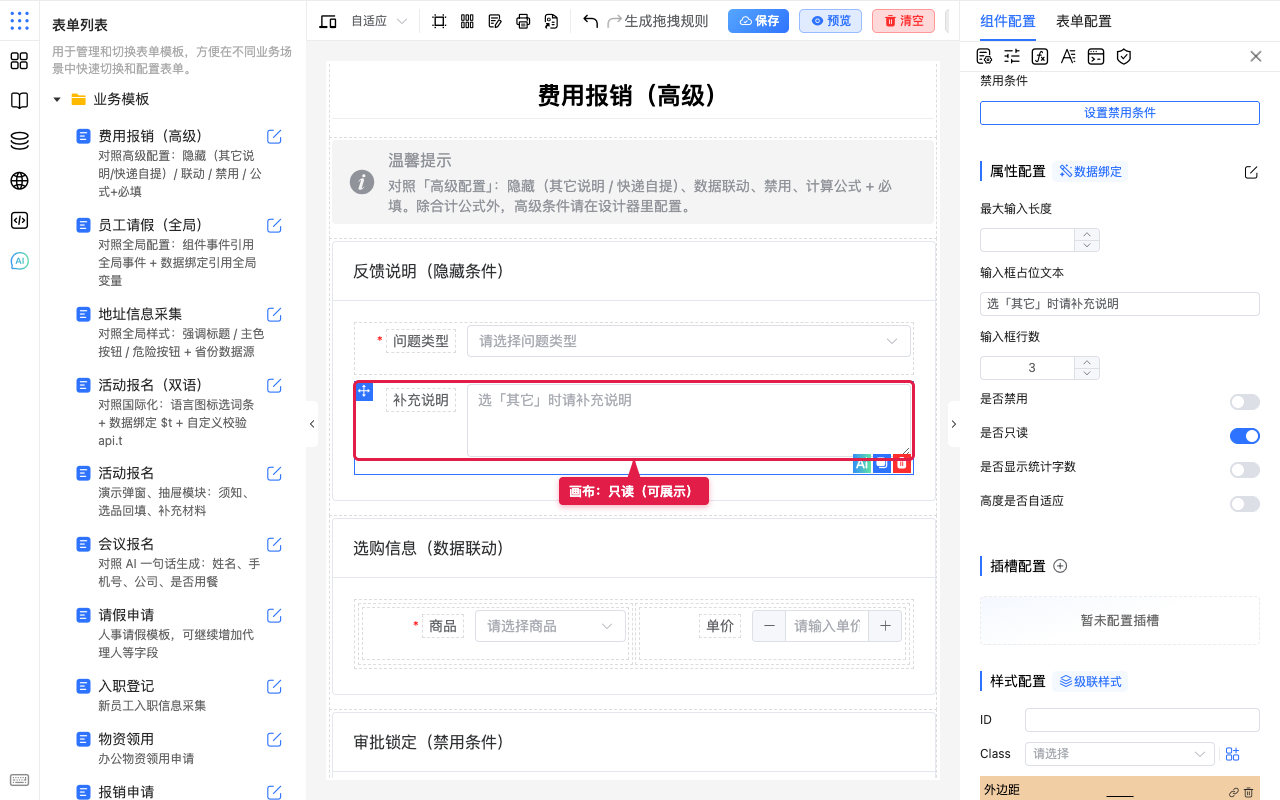Turn off the 是否只读 switch
Image resolution: width=1280 pixels, height=800 pixels.
[x=1245, y=436]
